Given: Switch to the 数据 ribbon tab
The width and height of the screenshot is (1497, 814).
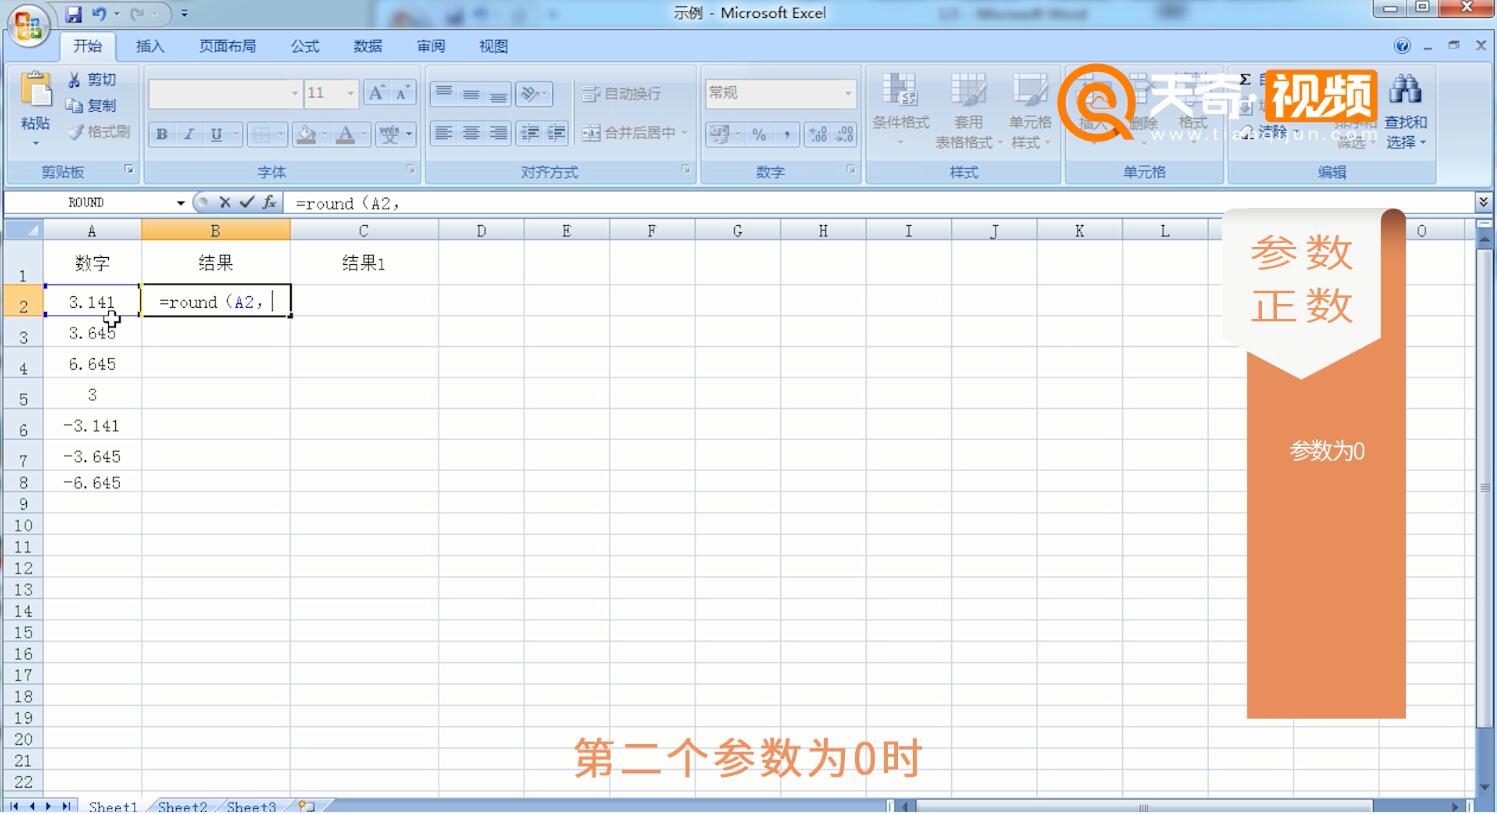Looking at the screenshot, I should [368, 46].
